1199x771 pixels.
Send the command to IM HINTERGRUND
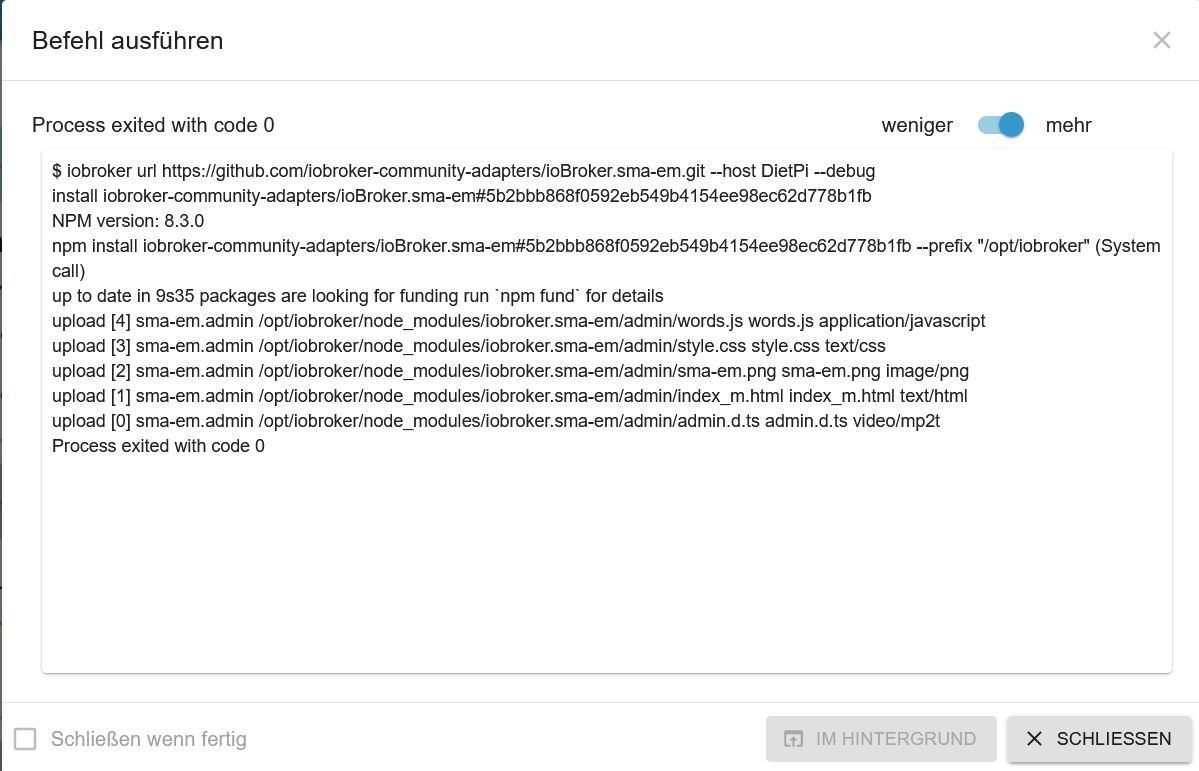(881, 739)
